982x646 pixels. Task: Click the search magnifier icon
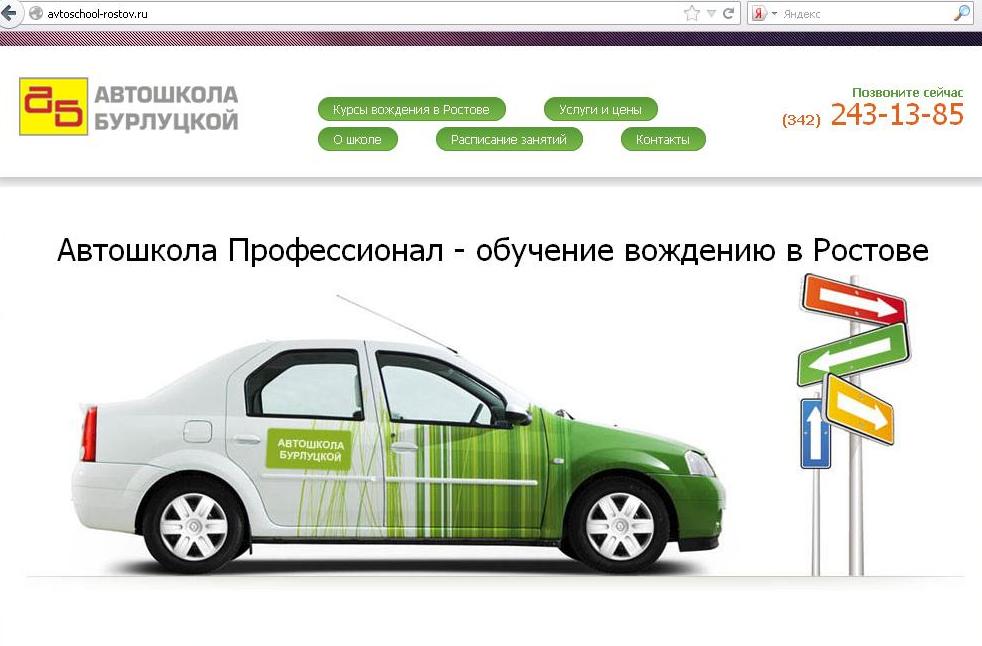[x=961, y=13]
